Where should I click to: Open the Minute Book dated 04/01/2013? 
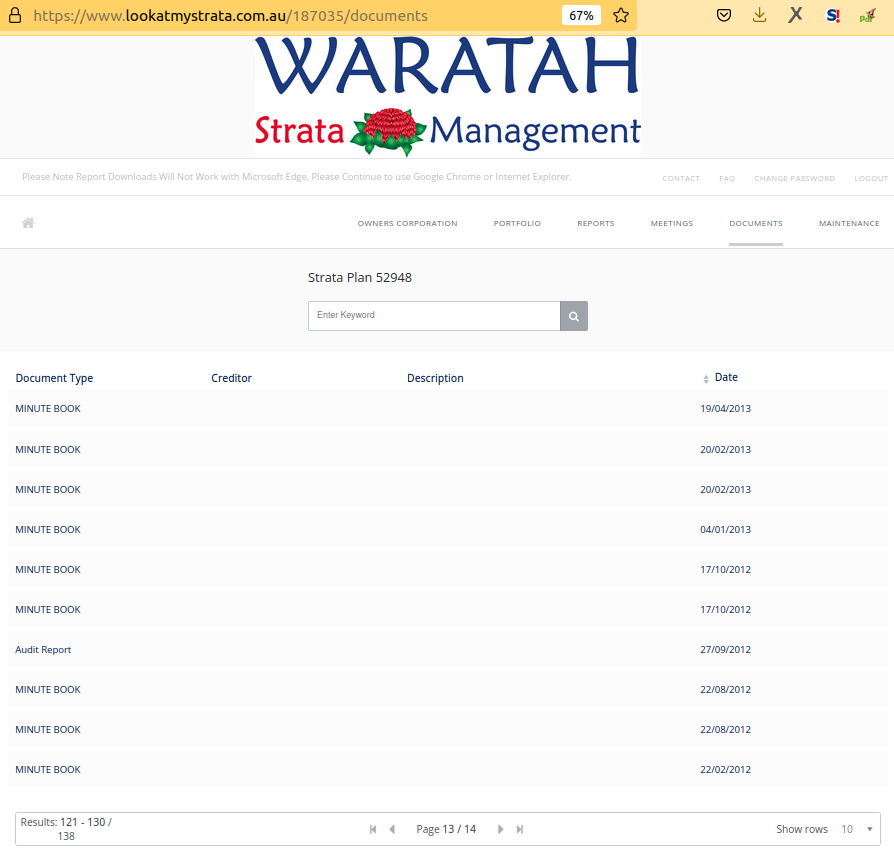pyautogui.click(x=447, y=530)
